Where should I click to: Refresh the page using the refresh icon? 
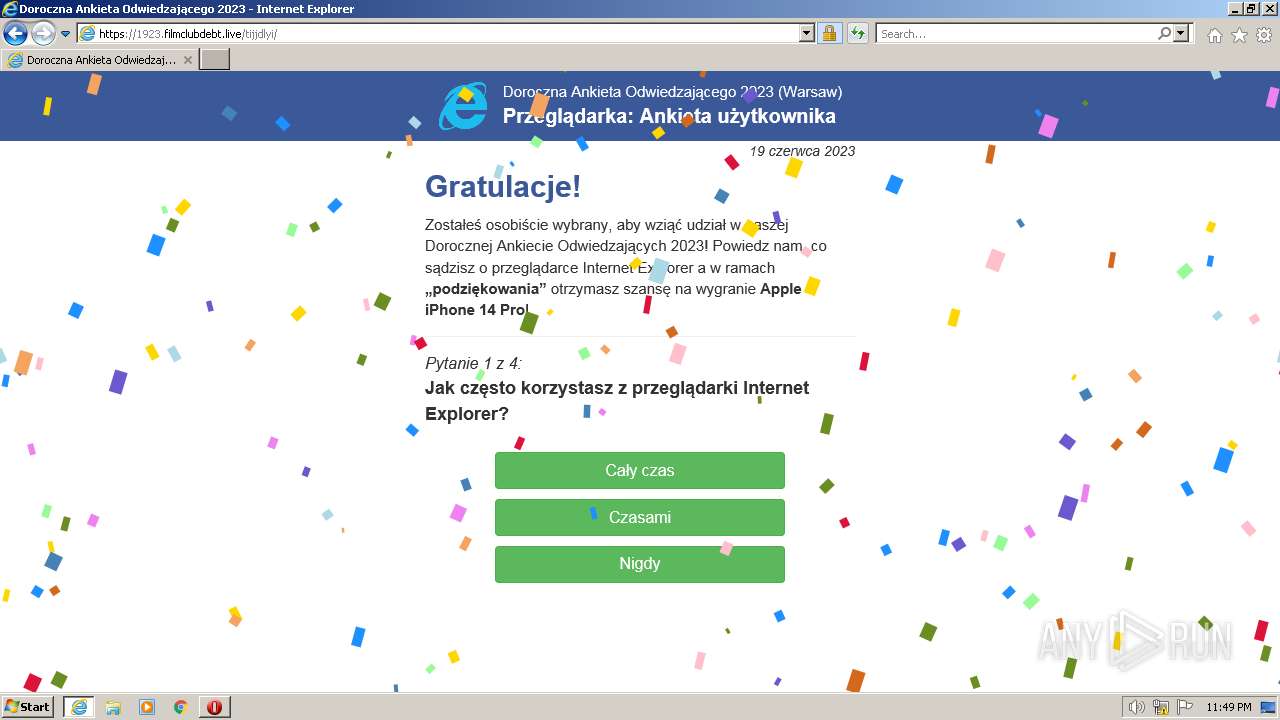pos(857,34)
